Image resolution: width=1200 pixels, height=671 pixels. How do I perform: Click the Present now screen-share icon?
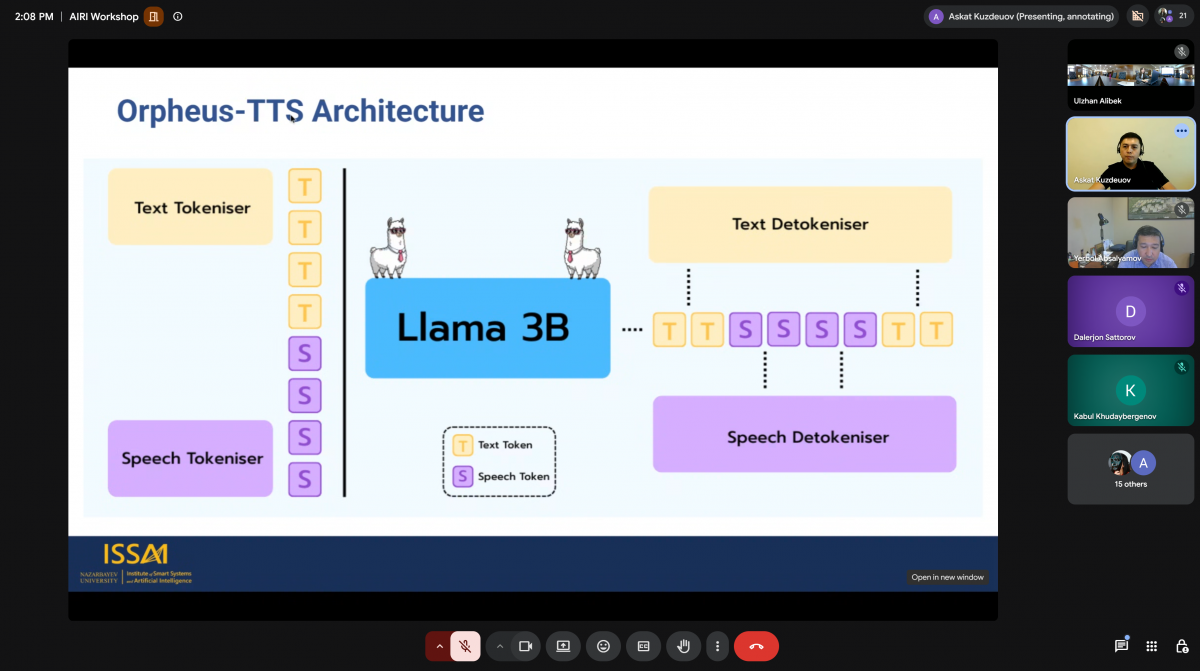[563, 646]
